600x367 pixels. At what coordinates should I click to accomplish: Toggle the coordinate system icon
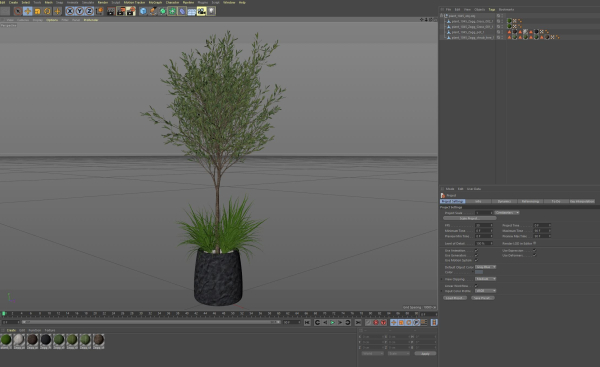pyautogui.click(x=99, y=11)
